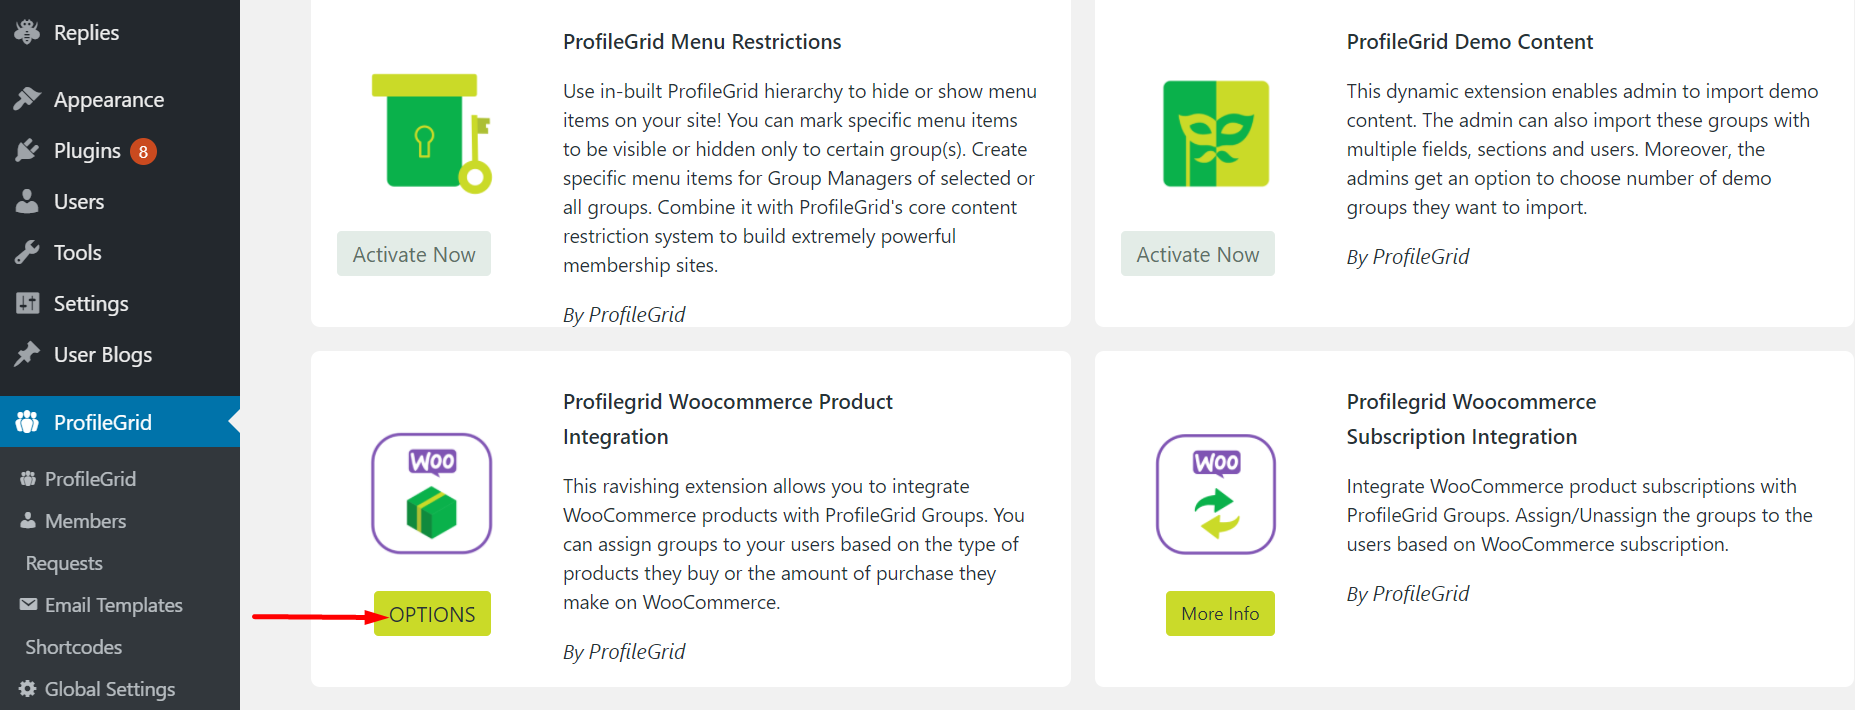
Task: Open the Email Templates menu item
Action: [x=112, y=604]
